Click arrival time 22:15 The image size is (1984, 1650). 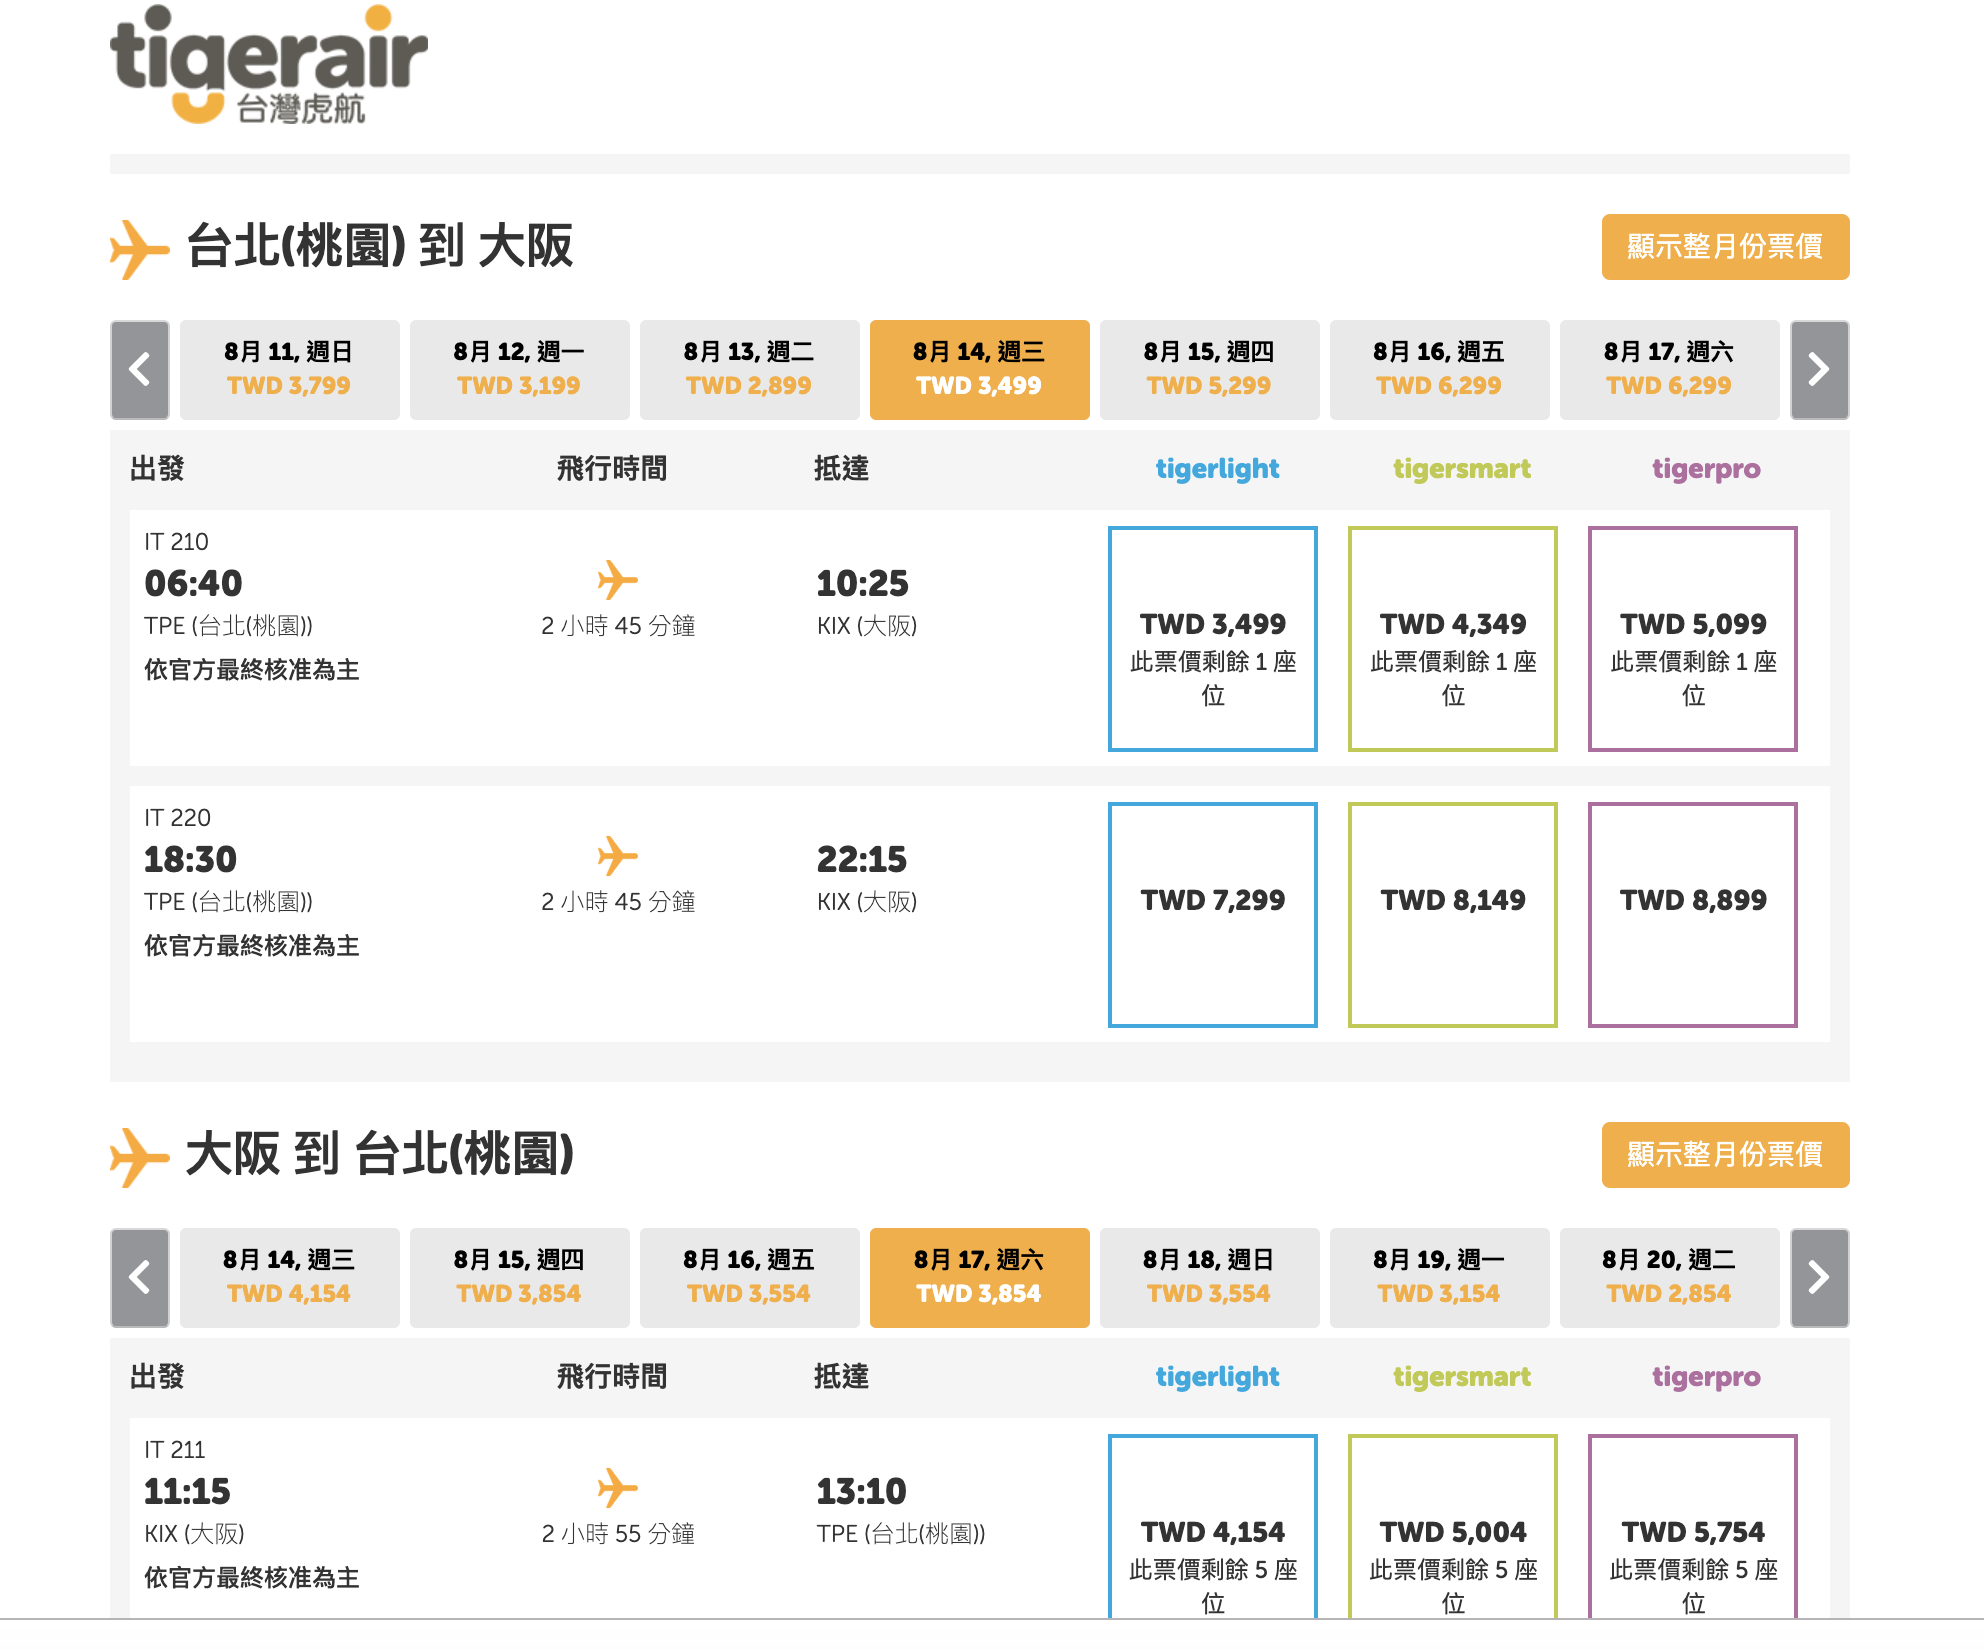tap(861, 859)
